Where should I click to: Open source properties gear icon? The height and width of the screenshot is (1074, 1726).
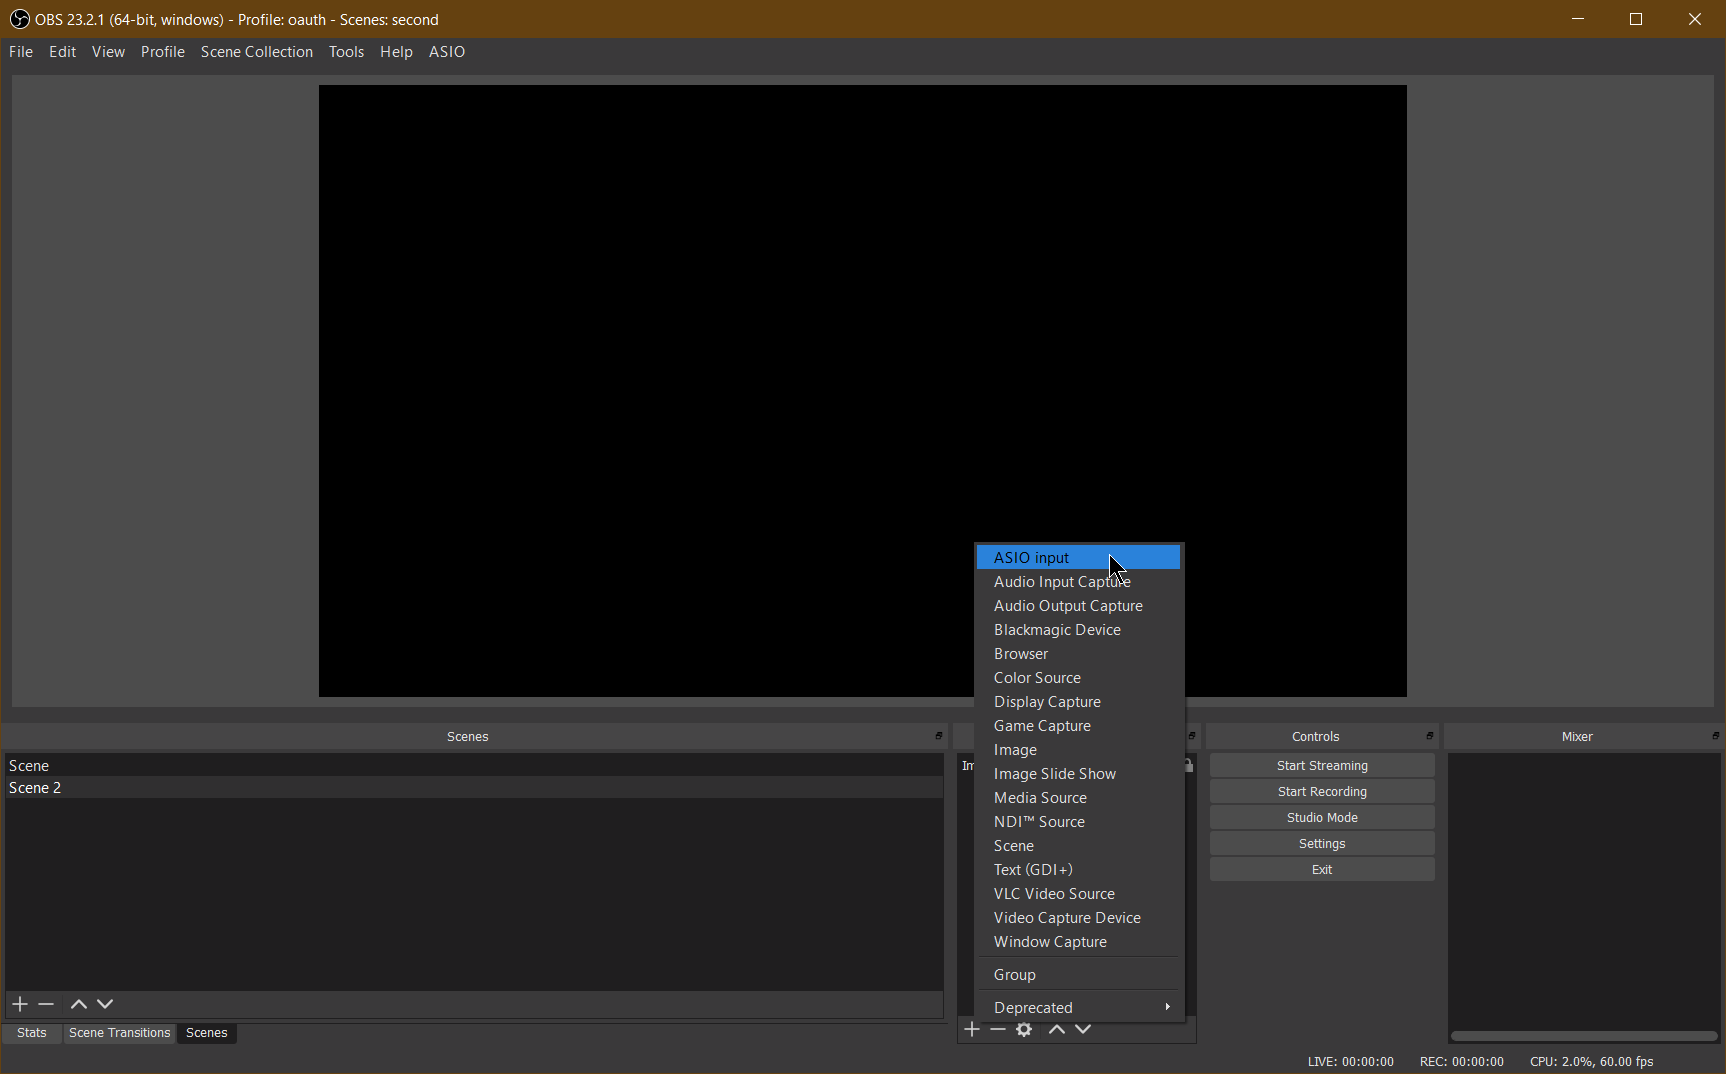(x=1024, y=1029)
